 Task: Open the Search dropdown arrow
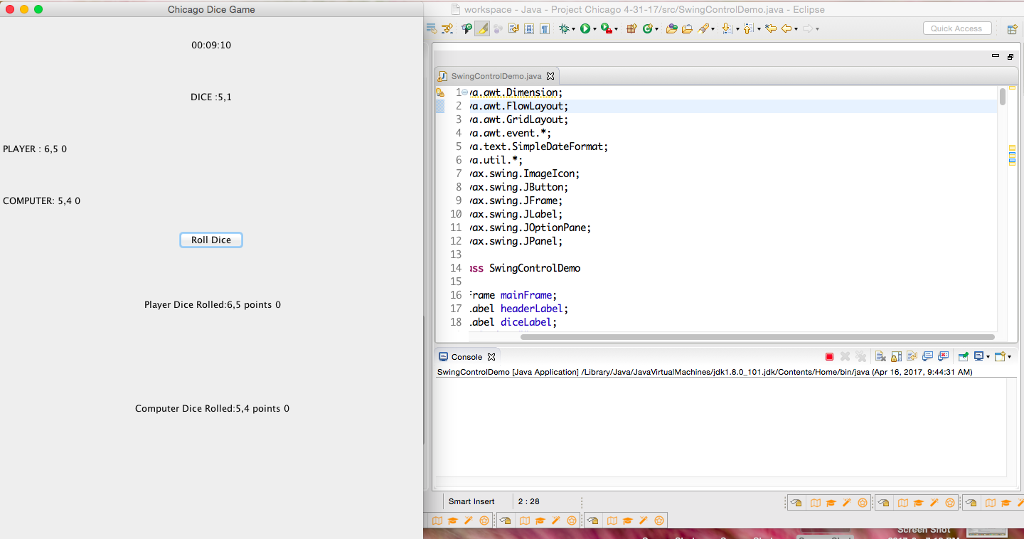pyautogui.click(x=712, y=29)
